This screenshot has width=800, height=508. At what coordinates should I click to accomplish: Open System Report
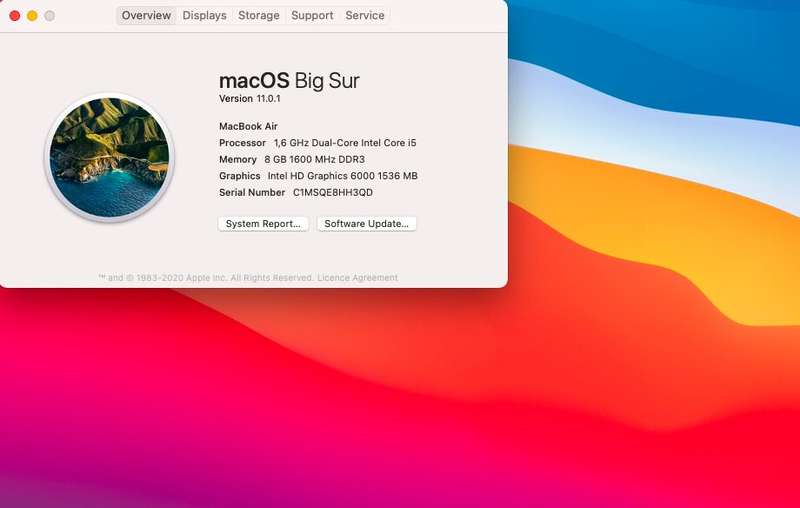click(x=263, y=223)
